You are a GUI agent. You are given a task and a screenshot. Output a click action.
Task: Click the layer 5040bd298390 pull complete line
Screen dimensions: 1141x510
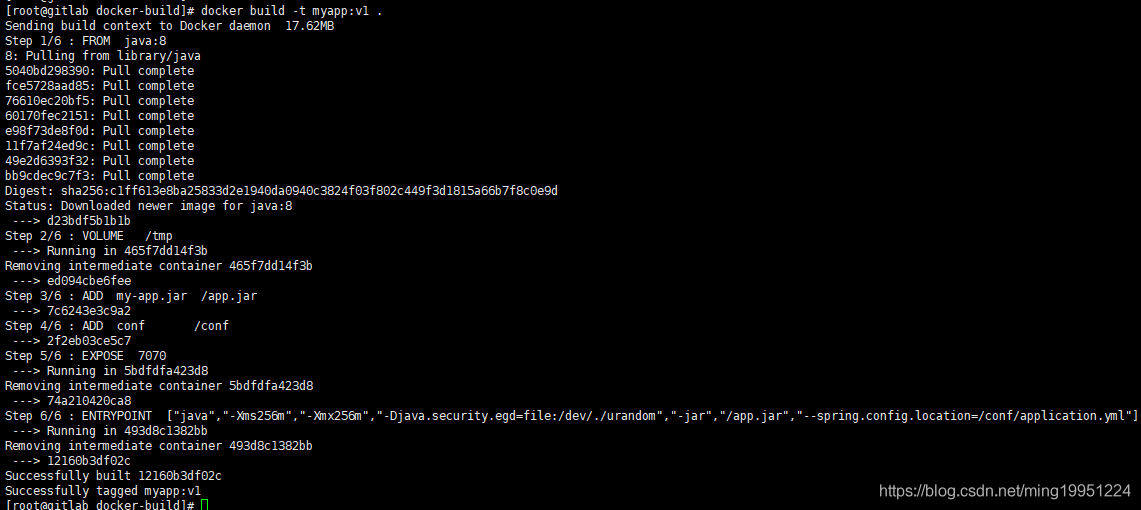(x=99, y=70)
